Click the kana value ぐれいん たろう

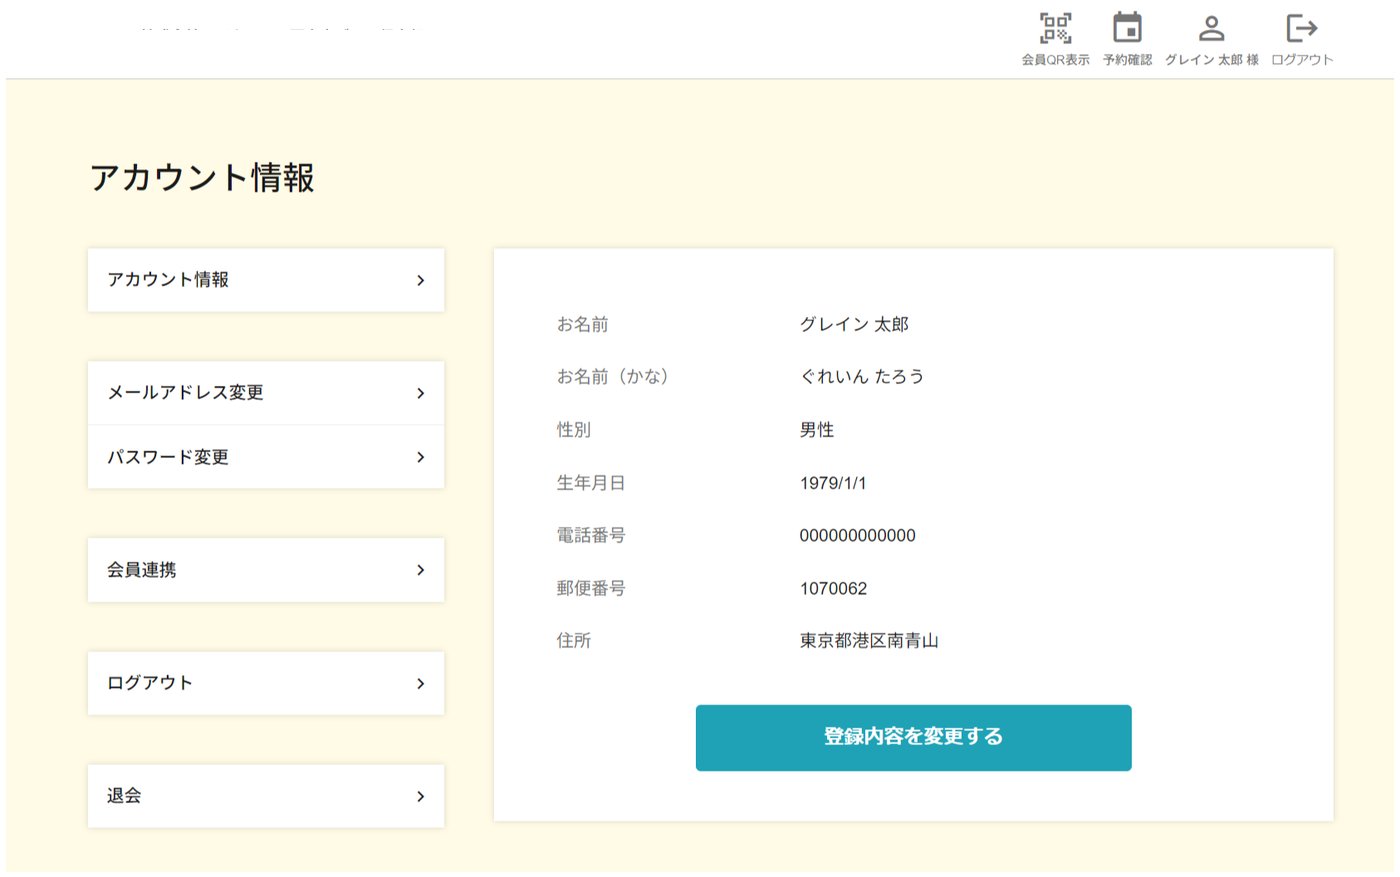(862, 377)
